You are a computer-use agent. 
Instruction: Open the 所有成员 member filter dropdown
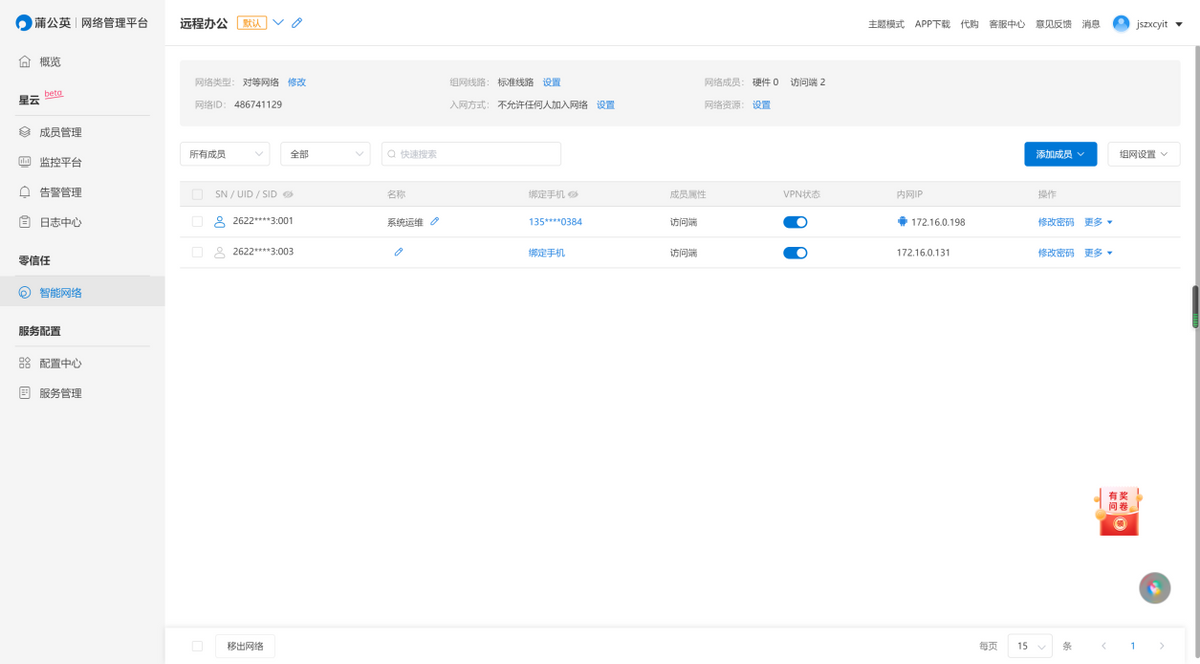pyautogui.click(x=224, y=153)
